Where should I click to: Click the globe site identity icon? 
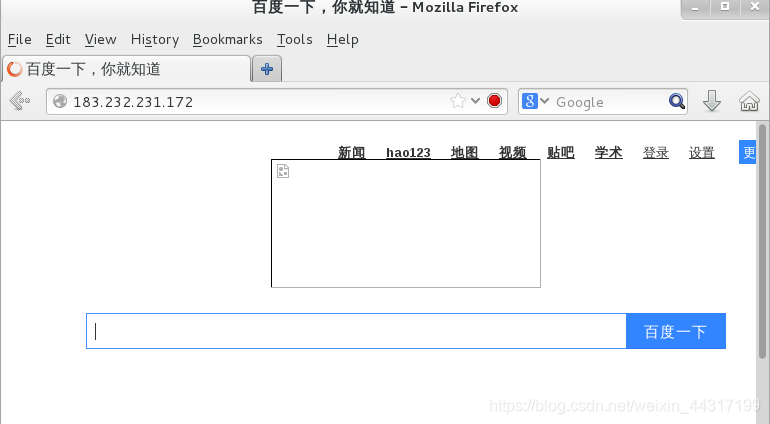pos(60,101)
